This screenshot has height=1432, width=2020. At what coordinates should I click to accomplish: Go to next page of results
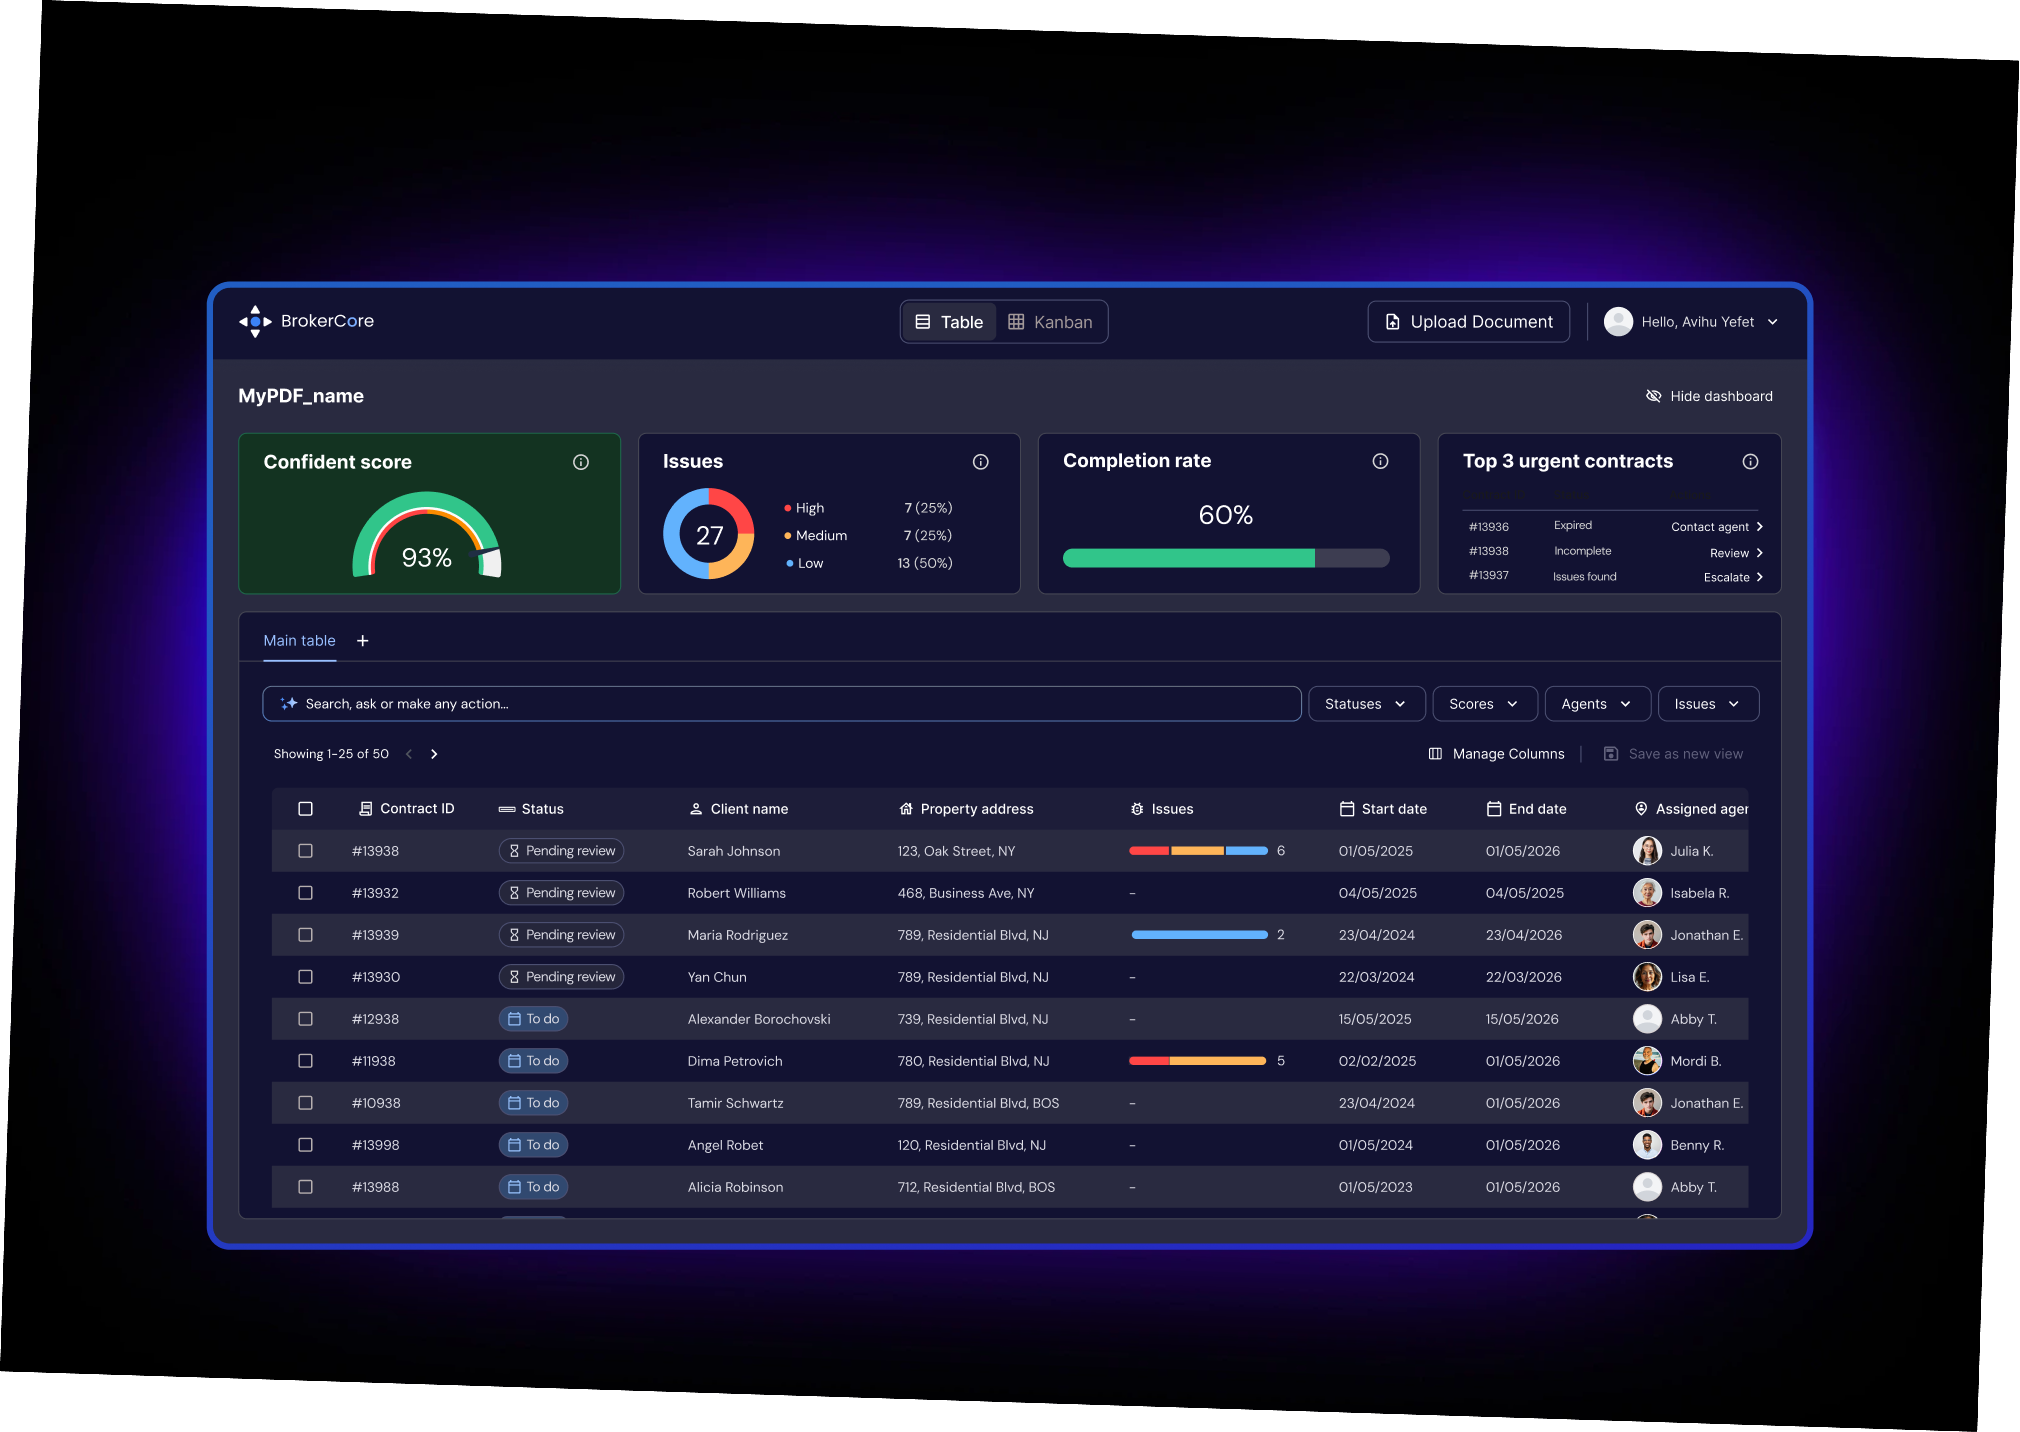[434, 754]
